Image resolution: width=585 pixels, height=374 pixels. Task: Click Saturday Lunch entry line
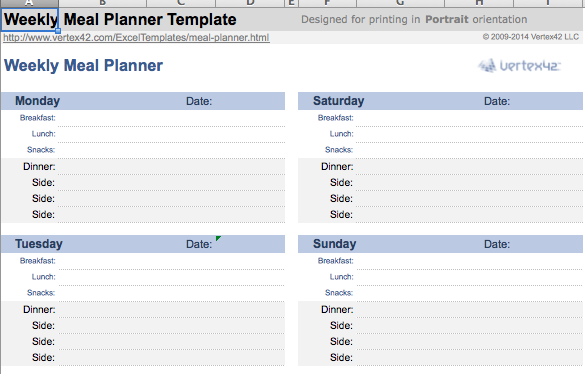(469, 134)
